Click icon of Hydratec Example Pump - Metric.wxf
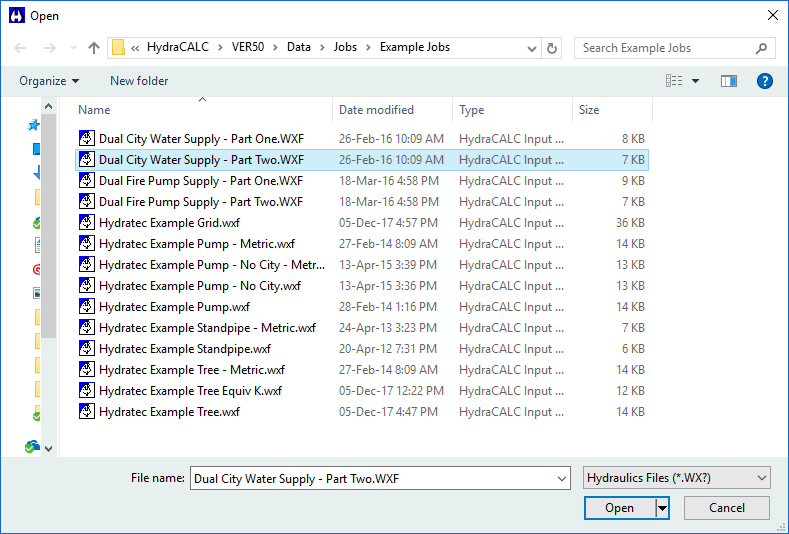 (87, 244)
